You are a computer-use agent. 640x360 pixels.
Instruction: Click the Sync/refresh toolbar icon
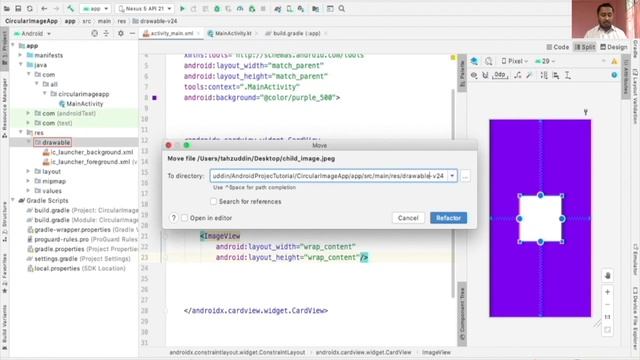30,9
